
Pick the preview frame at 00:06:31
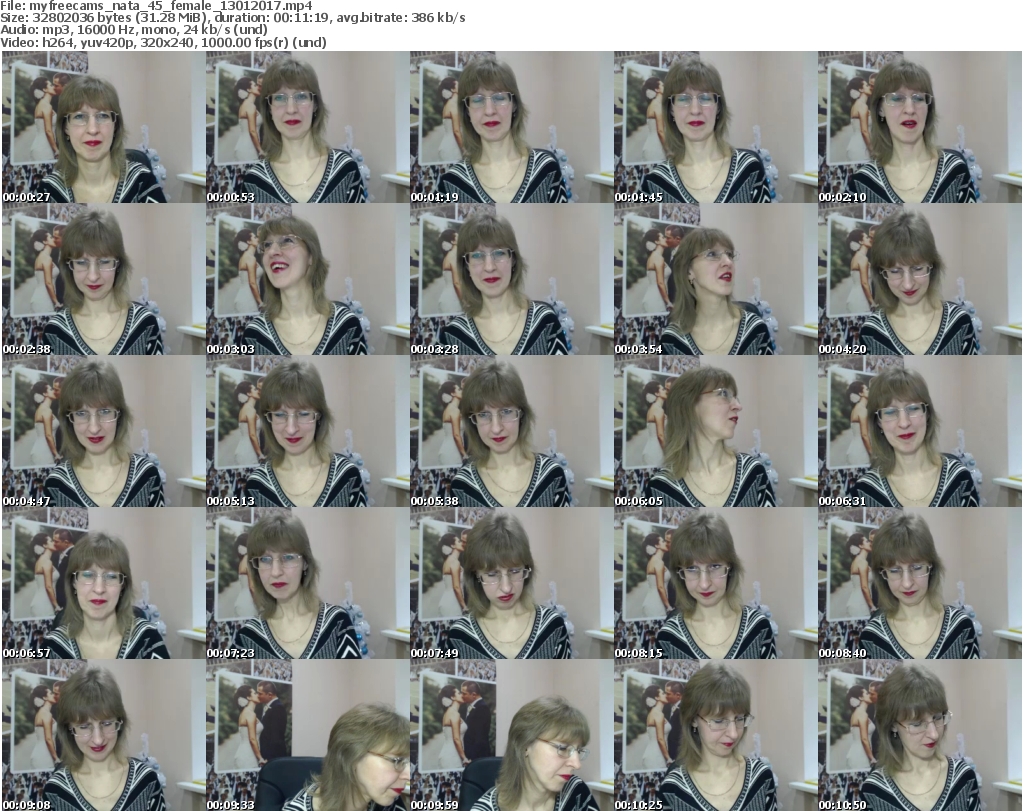tap(920, 432)
